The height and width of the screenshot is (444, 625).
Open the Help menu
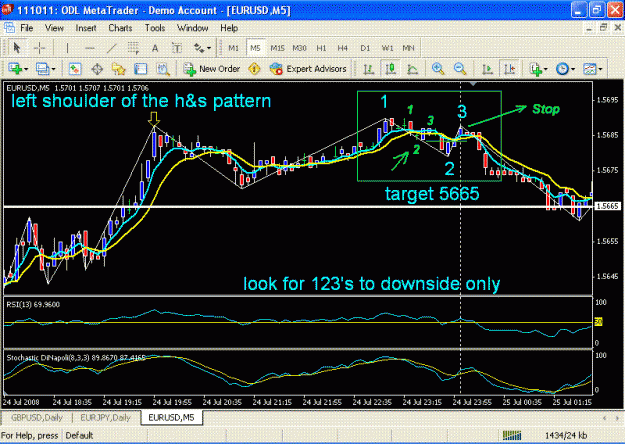pos(229,28)
